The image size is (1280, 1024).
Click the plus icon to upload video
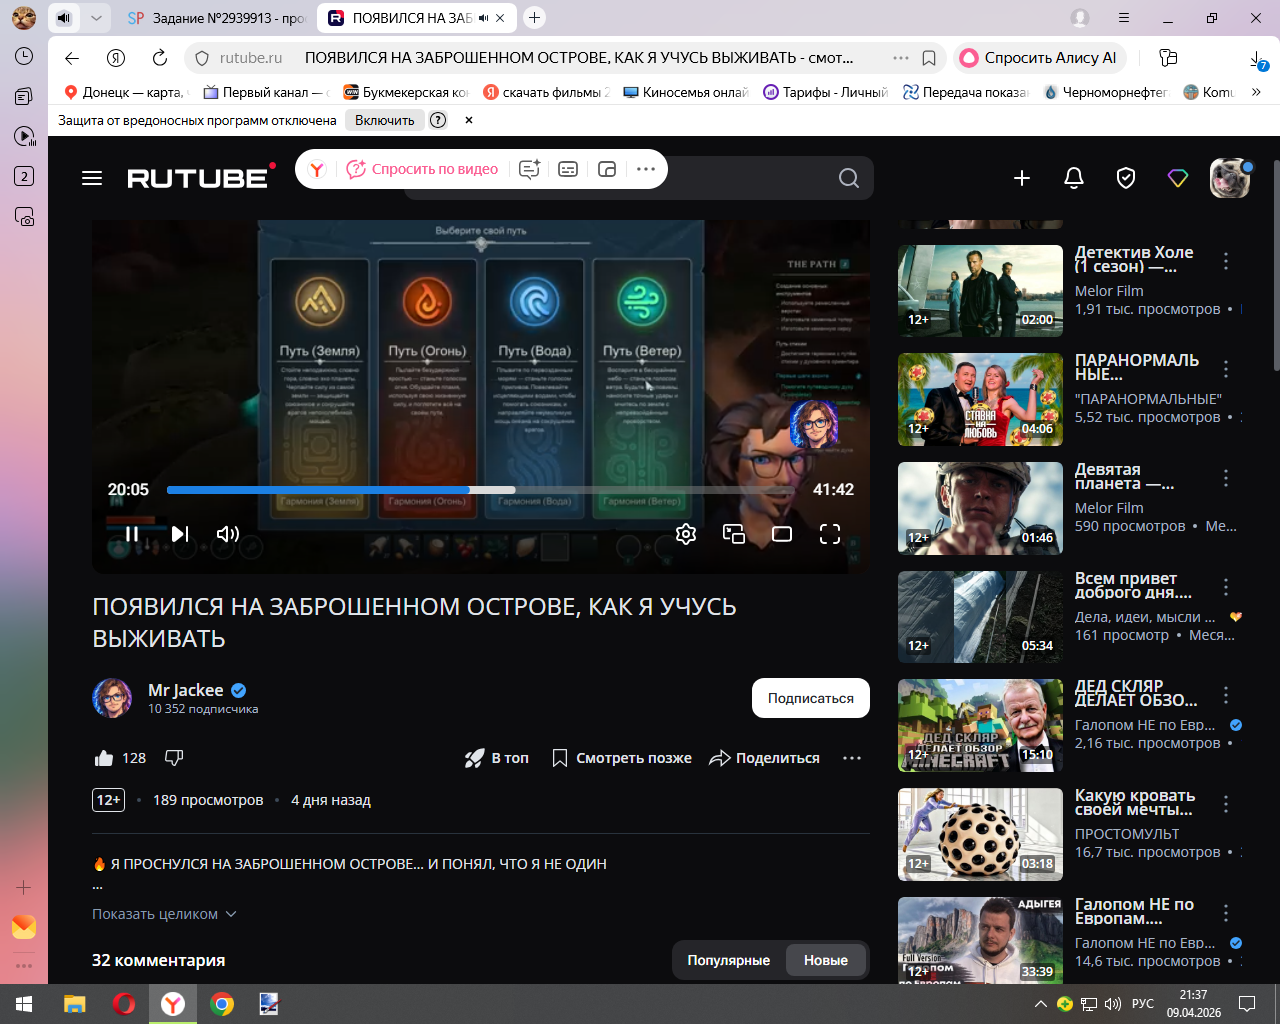coord(1022,178)
